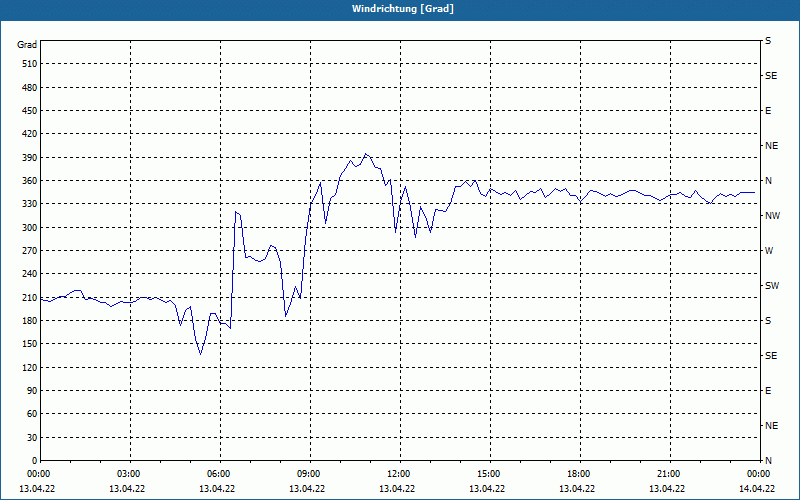Viewport: 800px width, 500px height.
Task: Select the date 13.04.22 below 06:00
Action: [x=217, y=488]
